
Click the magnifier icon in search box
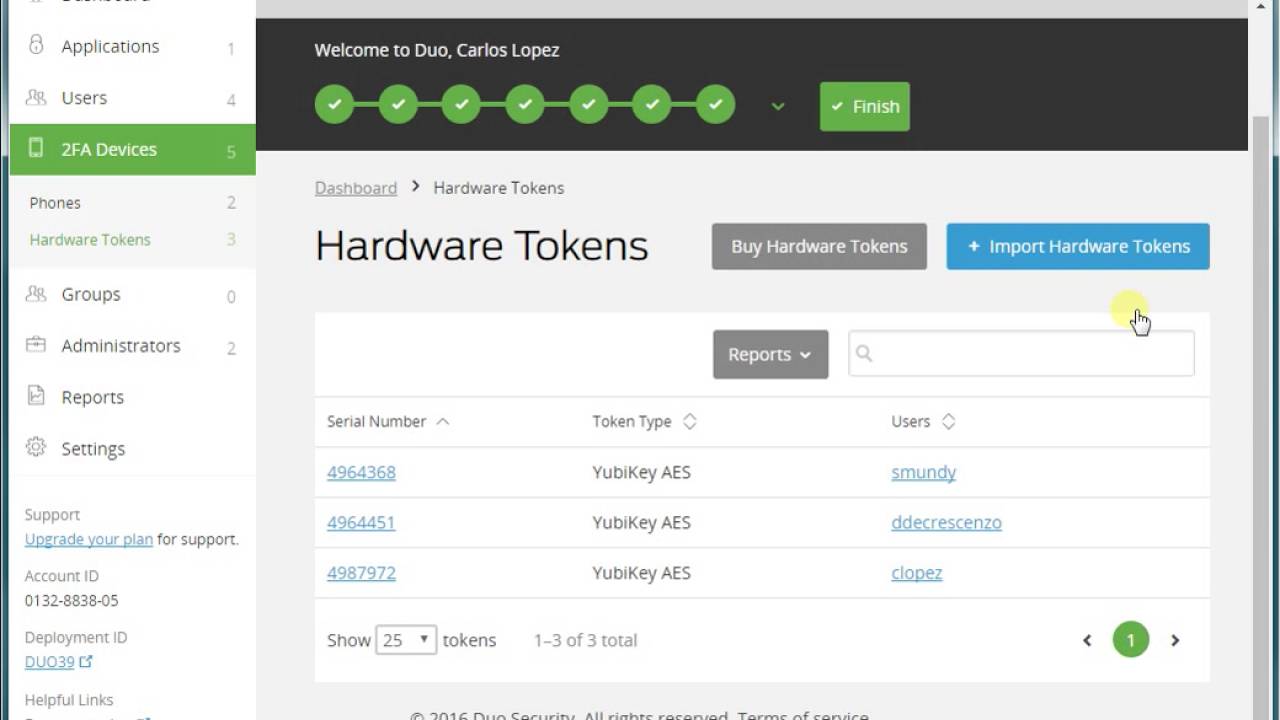(x=865, y=353)
